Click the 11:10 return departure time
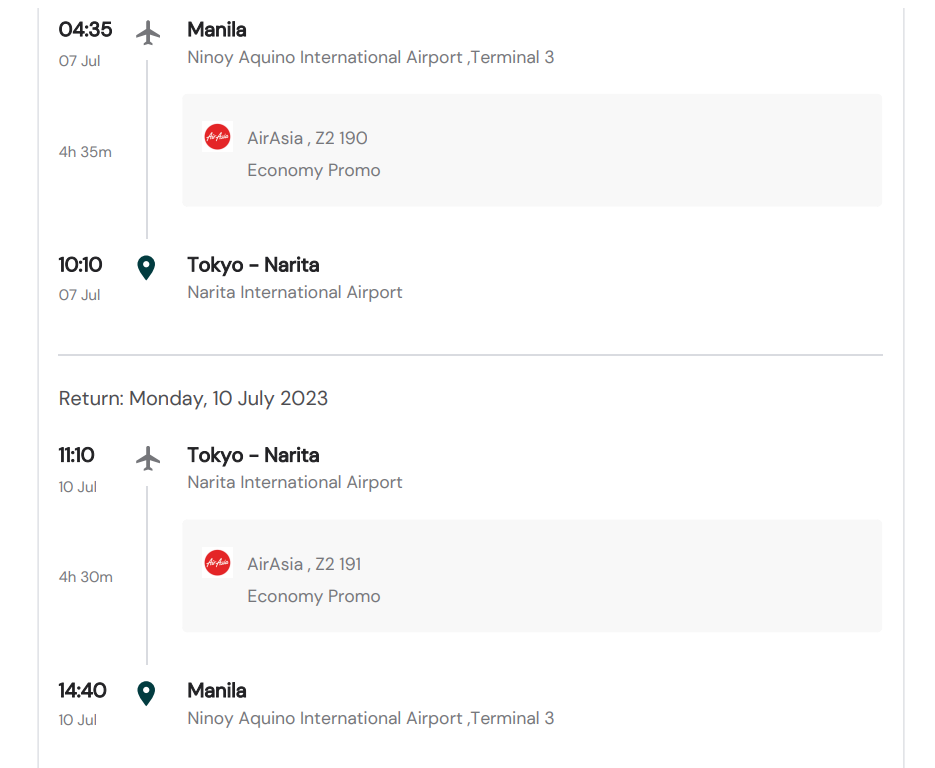Viewport: 935px width, 768px height. point(77,455)
